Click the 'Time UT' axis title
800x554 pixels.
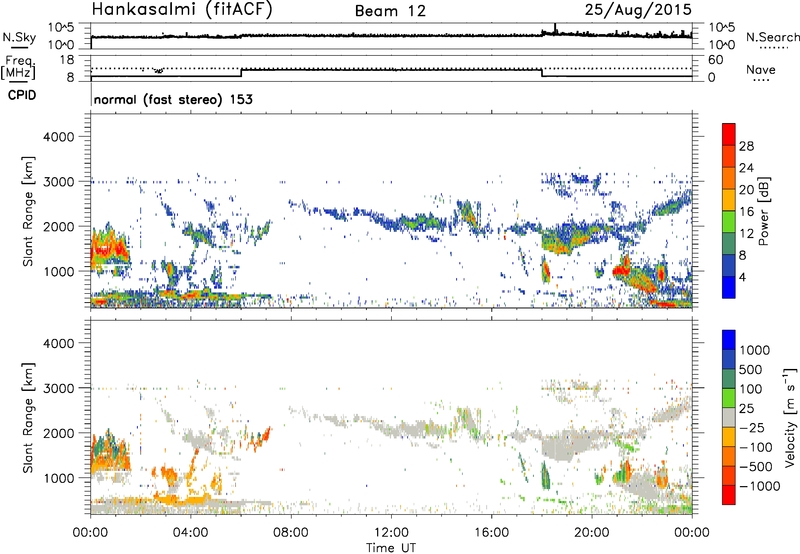click(391, 548)
